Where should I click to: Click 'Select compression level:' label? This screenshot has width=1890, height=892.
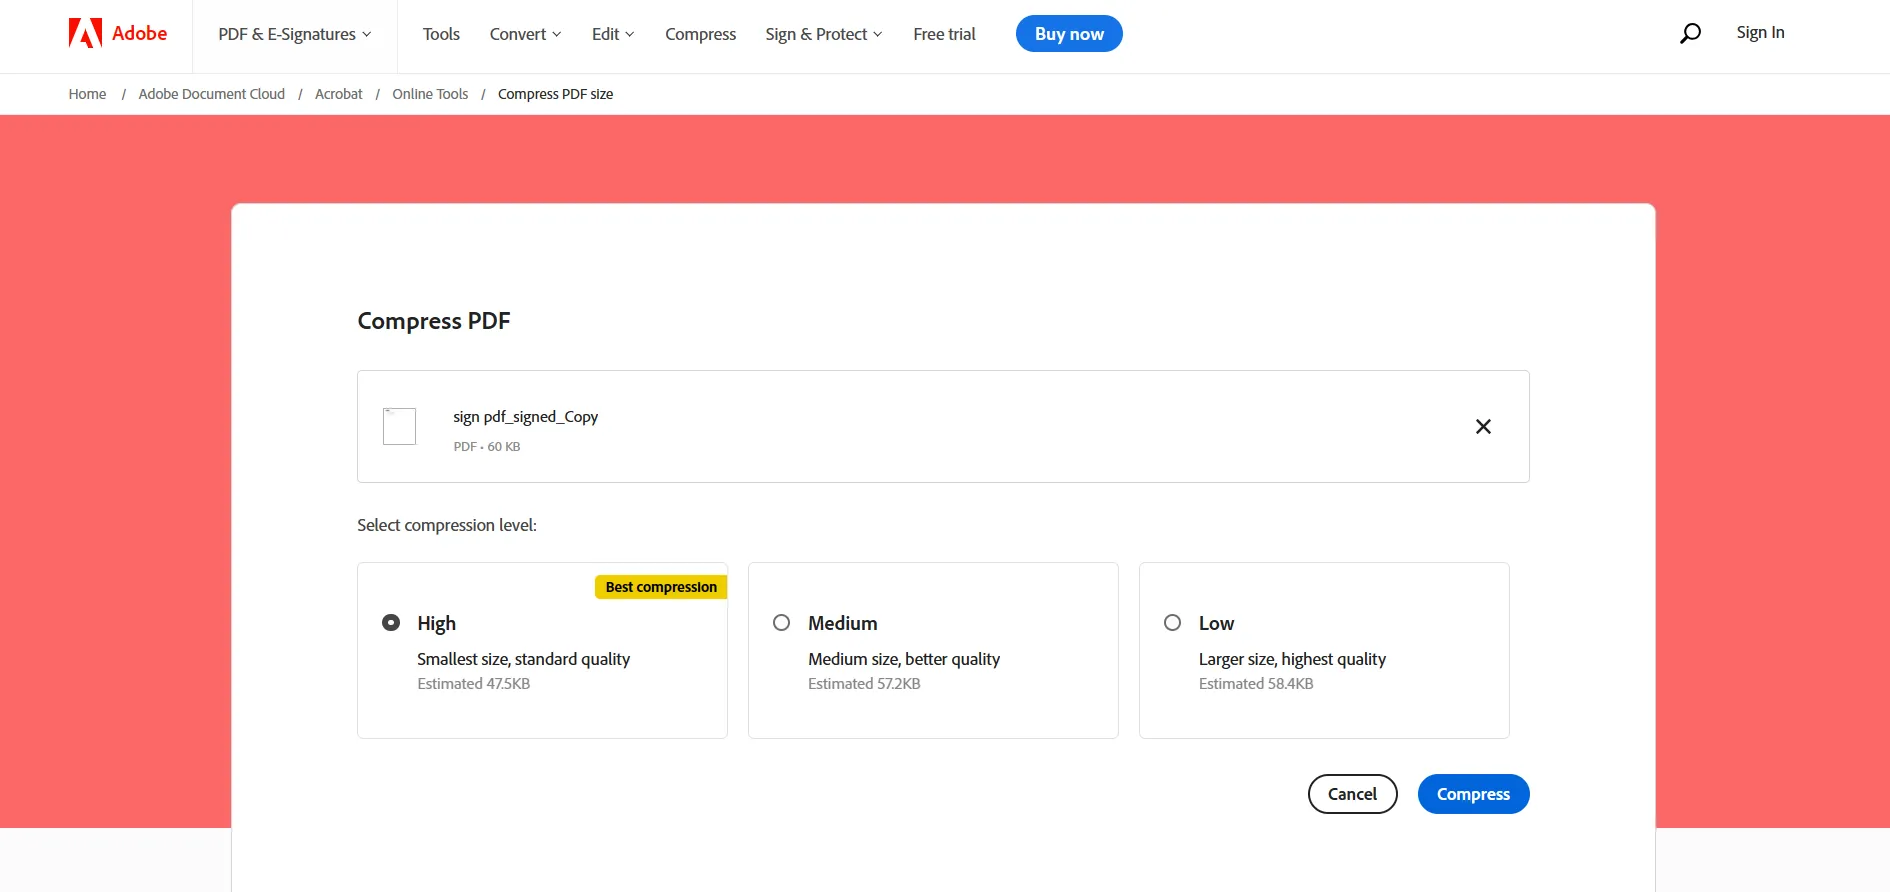coord(447,525)
